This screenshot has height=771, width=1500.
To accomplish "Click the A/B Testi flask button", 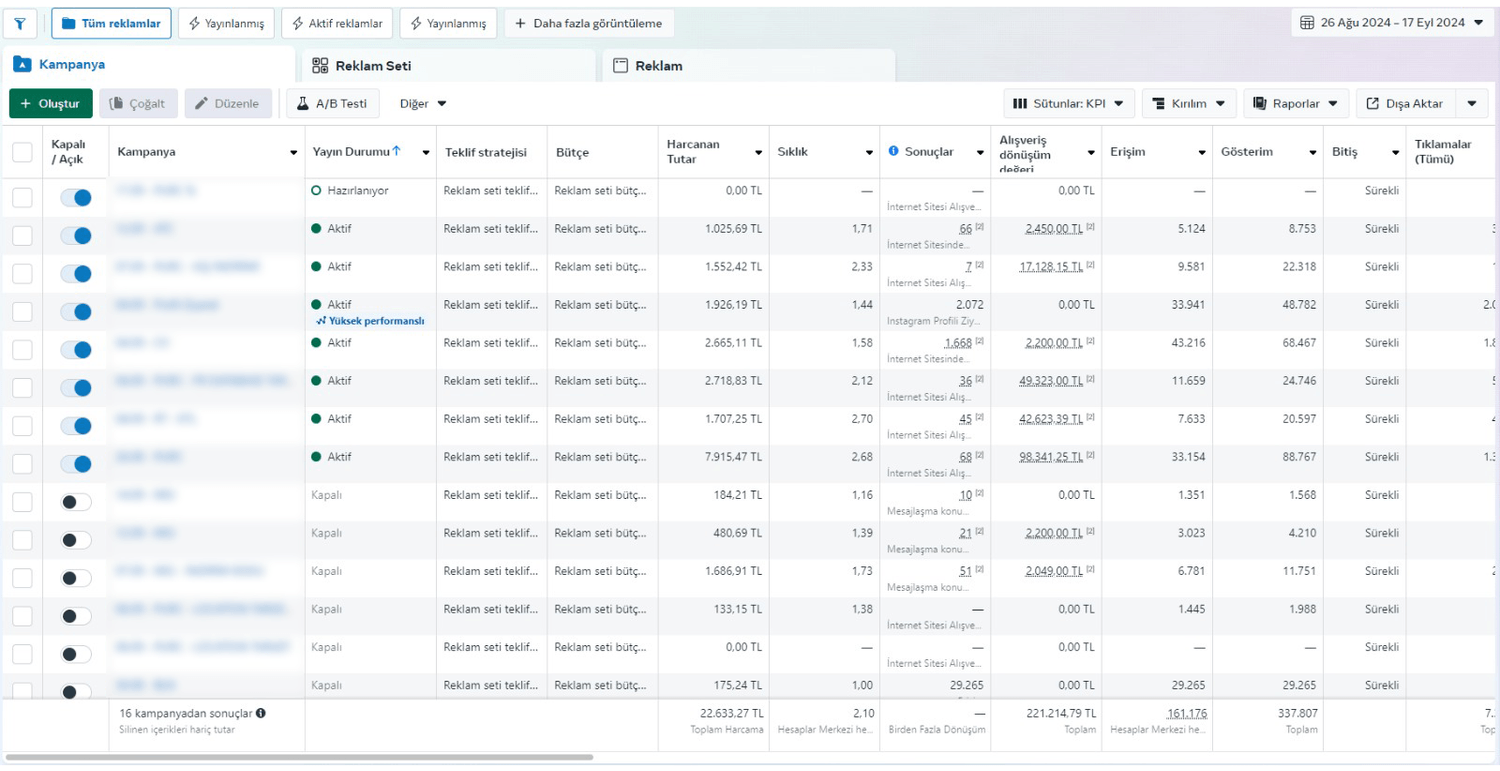I will click(333, 104).
